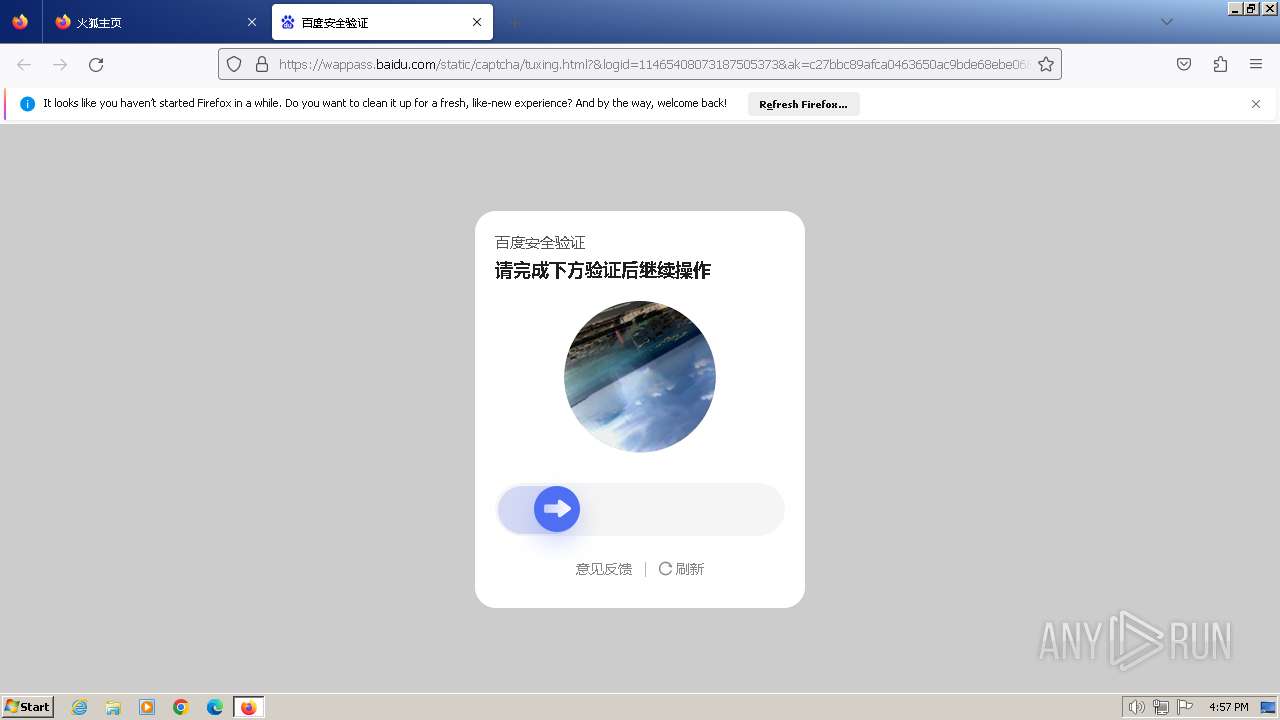Image resolution: width=1280 pixels, height=720 pixels.
Task: Dismiss the Firefox refresh notification bar
Action: tap(1256, 104)
